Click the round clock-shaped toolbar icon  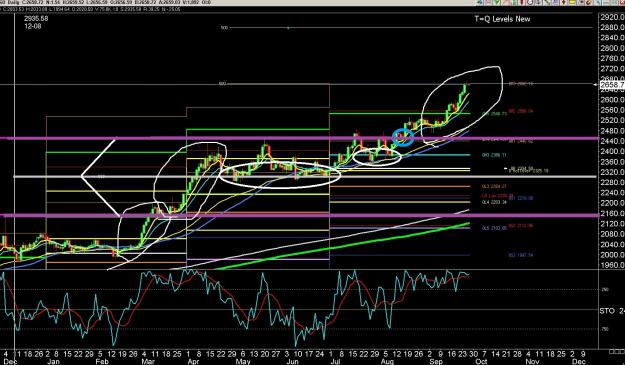coord(531,2)
